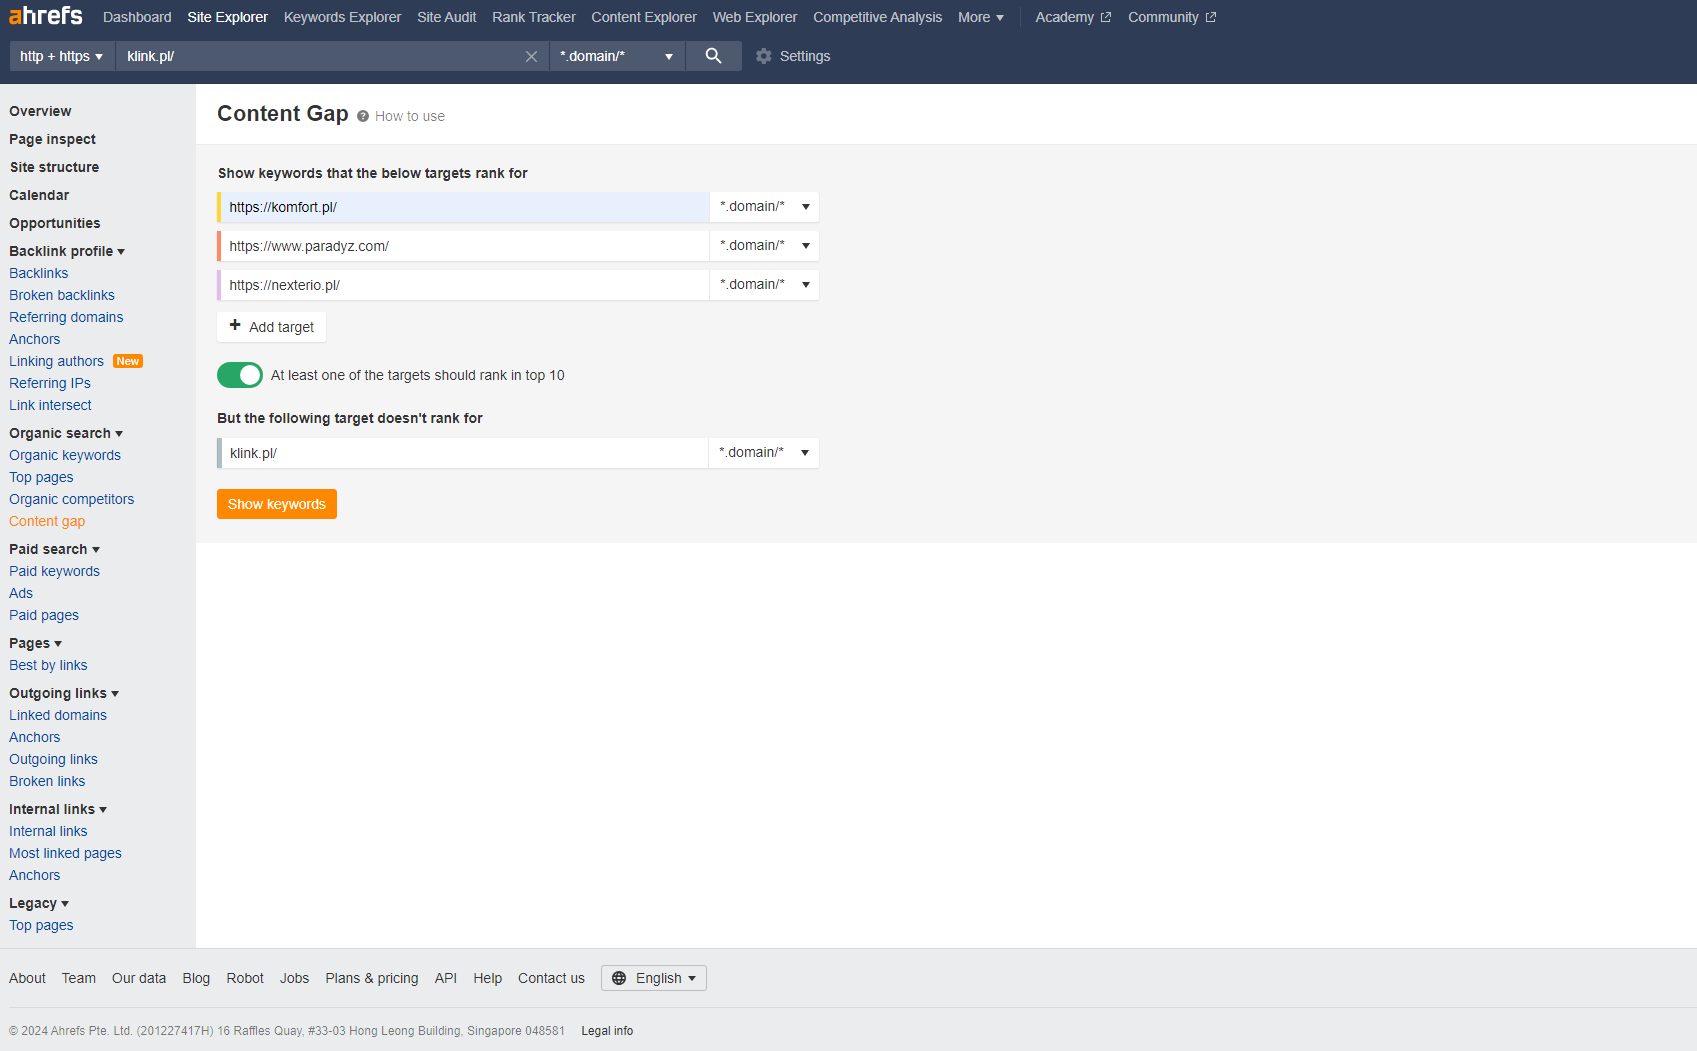This screenshot has width=1697, height=1051.
Task: Open the Academy external link
Action: click(x=1073, y=17)
